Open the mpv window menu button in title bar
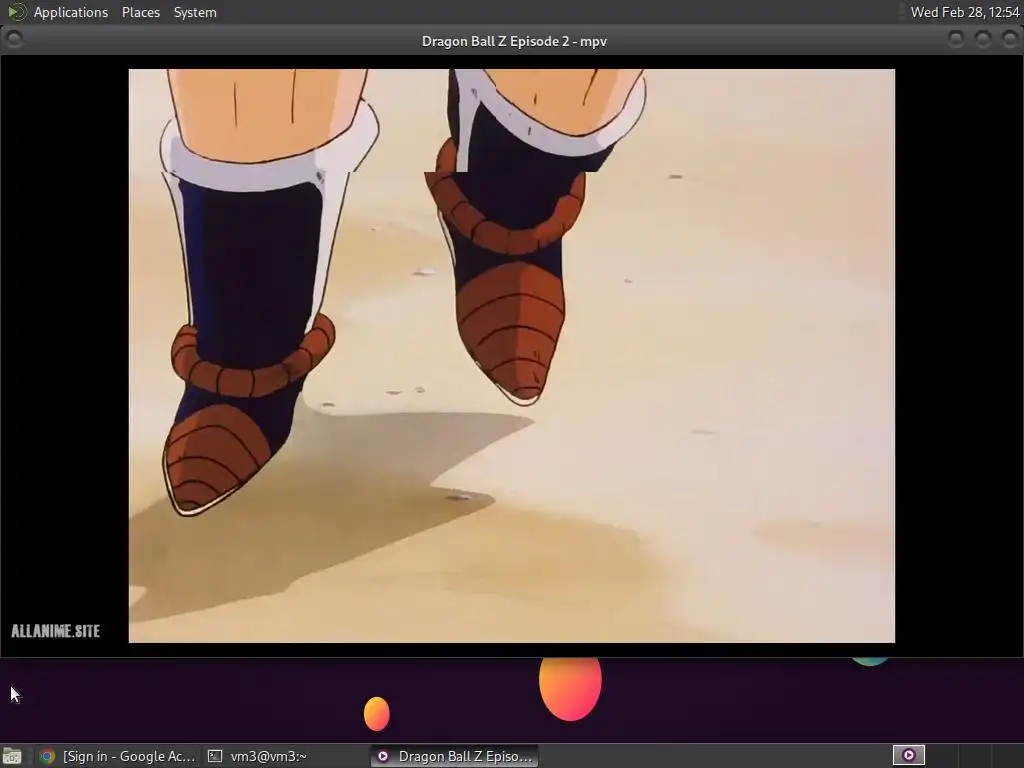Screen dimensions: 1024x768 (x=14, y=40)
